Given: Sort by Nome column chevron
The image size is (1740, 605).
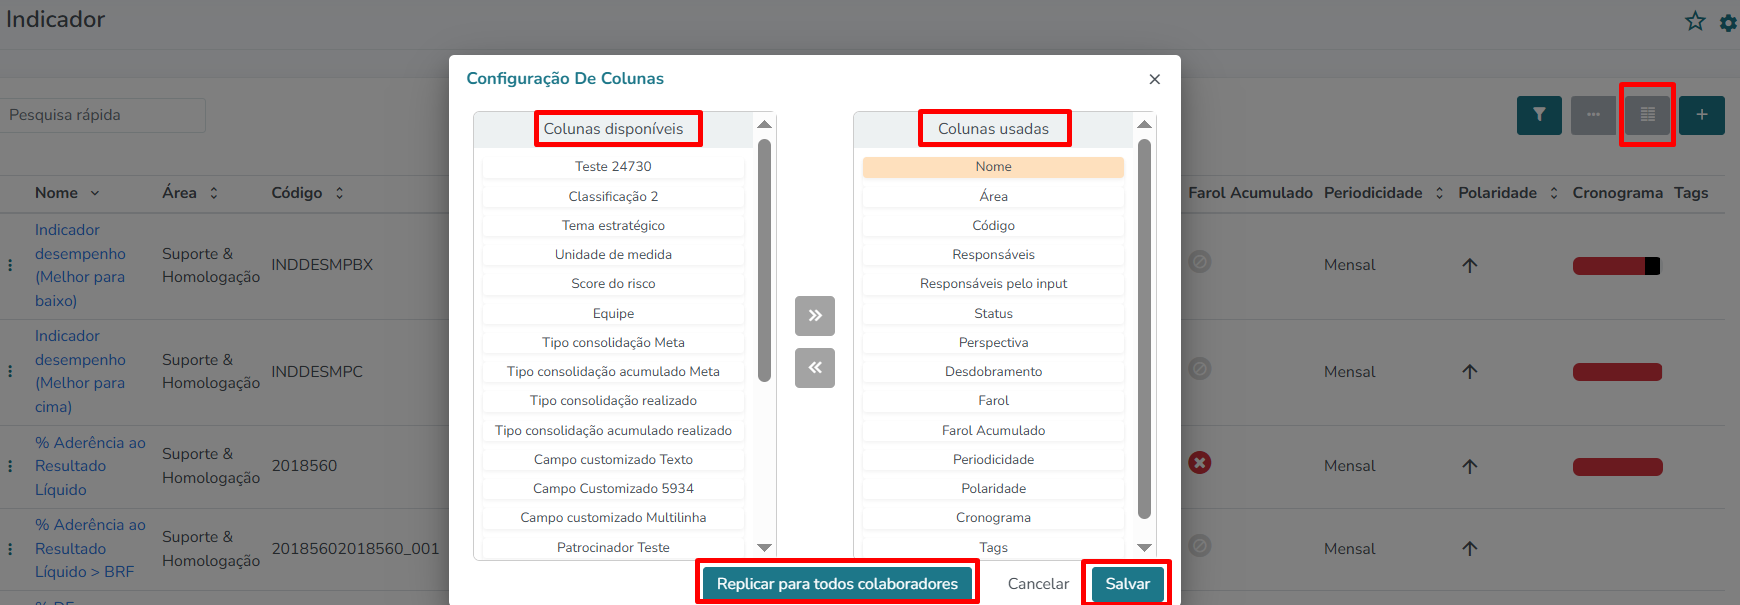Looking at the screenshot, I should click(x=95, y=193).
